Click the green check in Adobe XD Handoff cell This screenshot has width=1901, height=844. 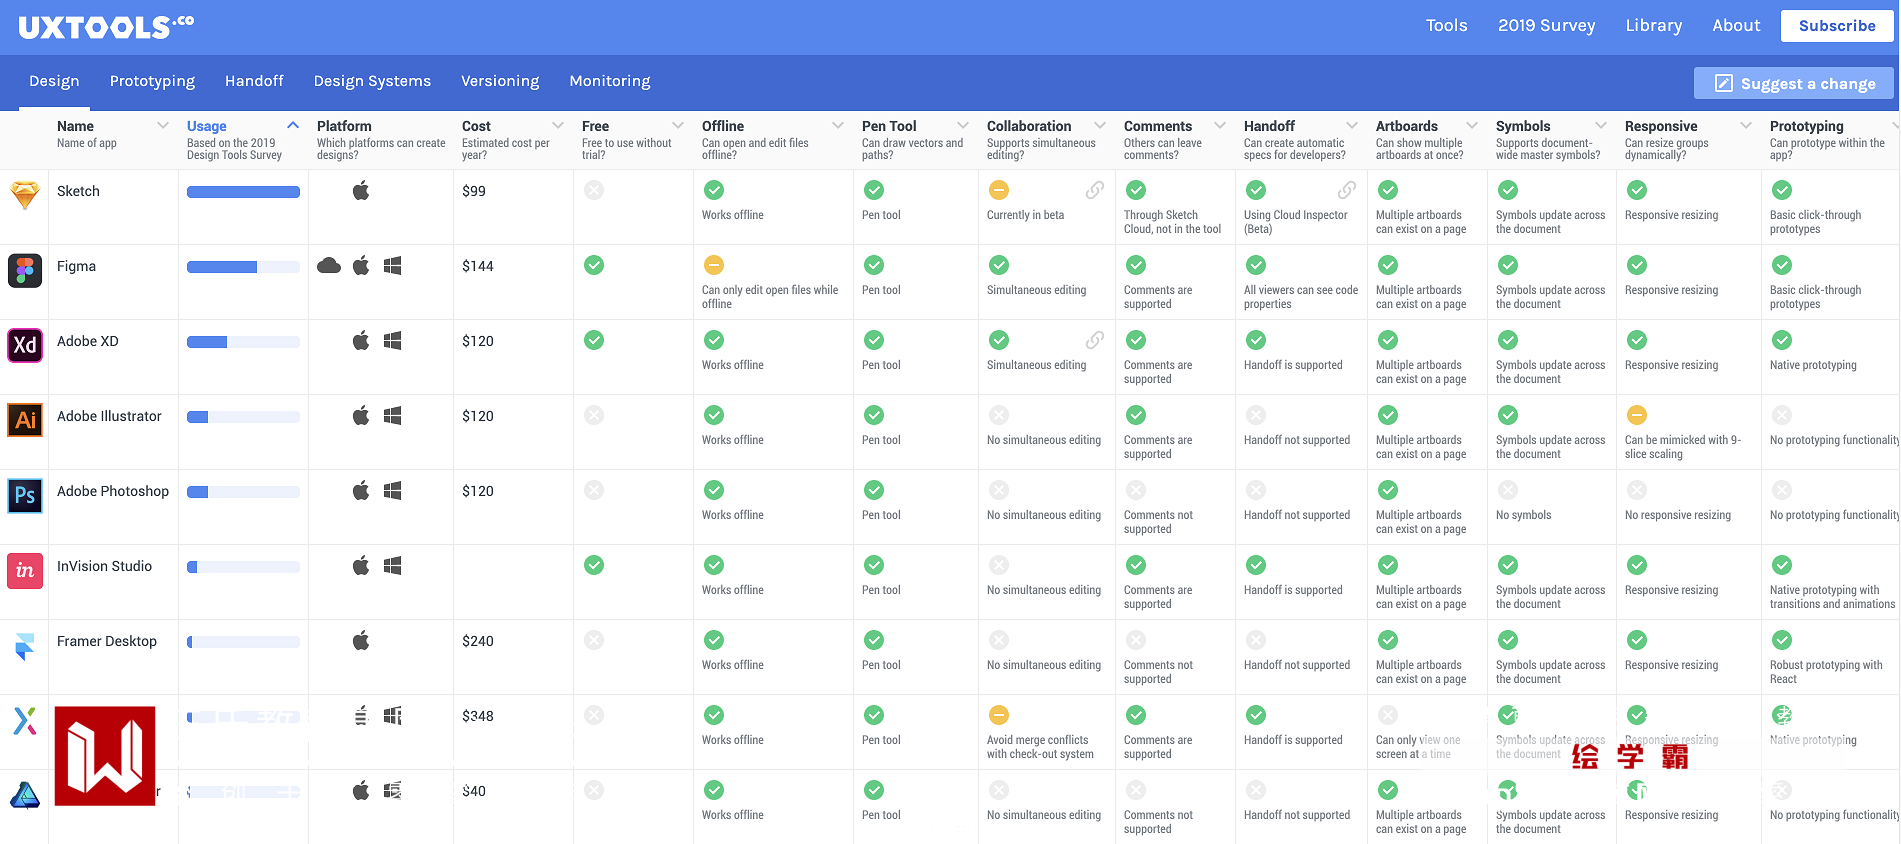tap(1256, 340)
